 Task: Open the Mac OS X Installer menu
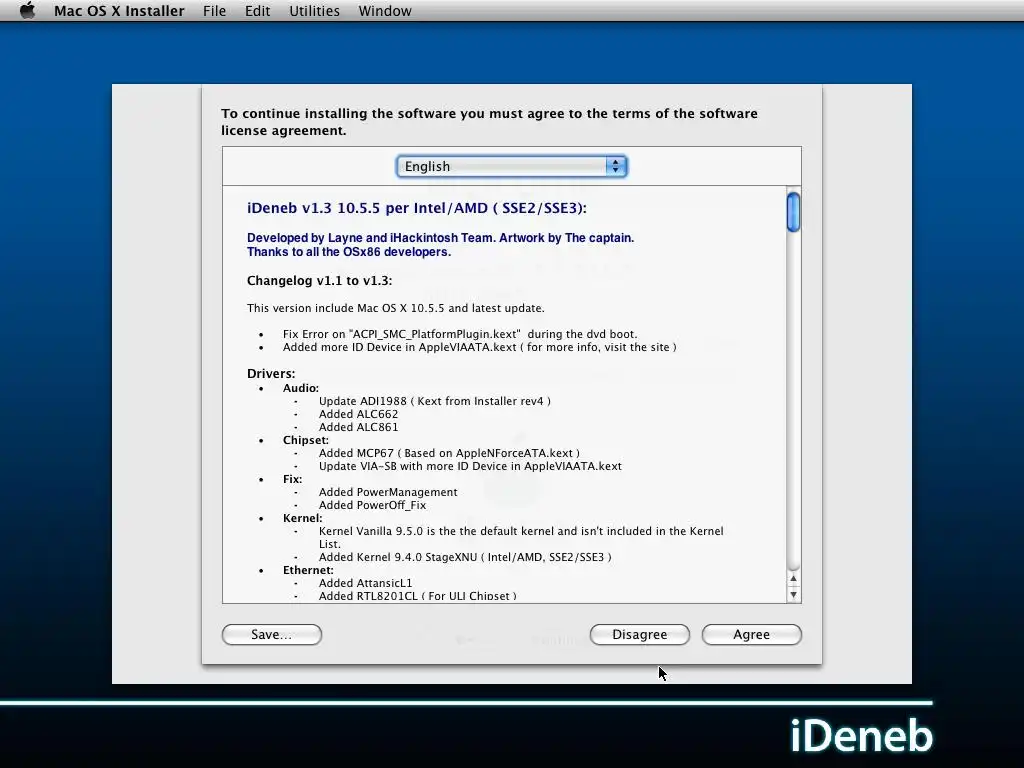[x=119, y=11]
